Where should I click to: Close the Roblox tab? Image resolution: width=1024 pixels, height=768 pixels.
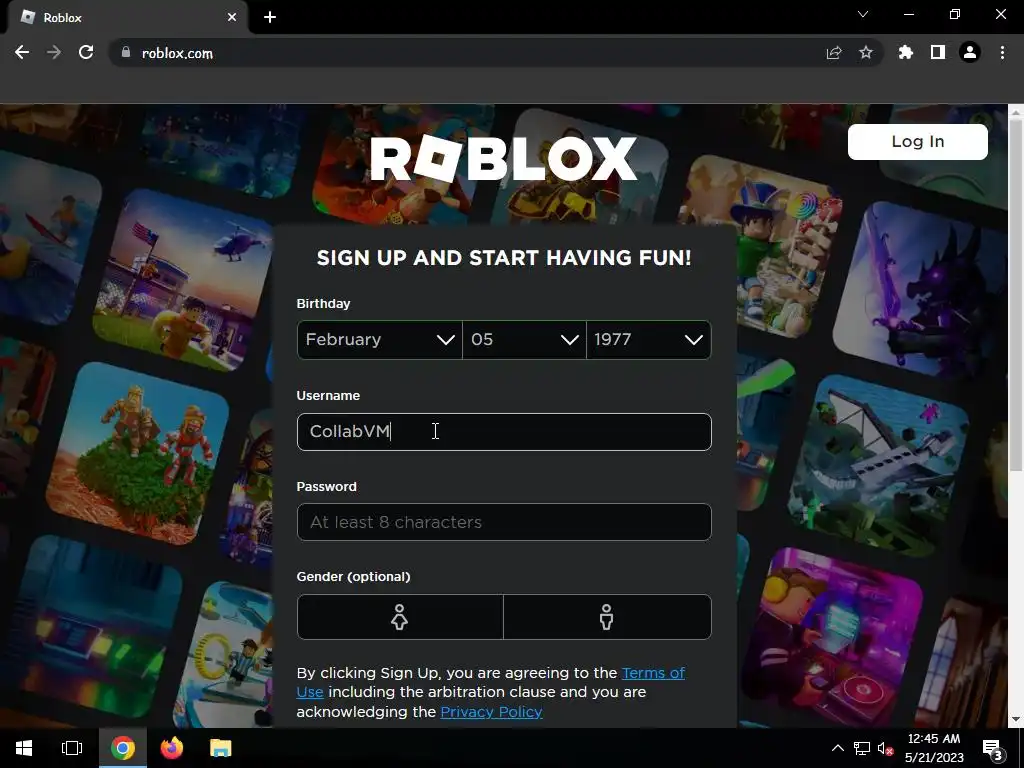coord(232,18)
